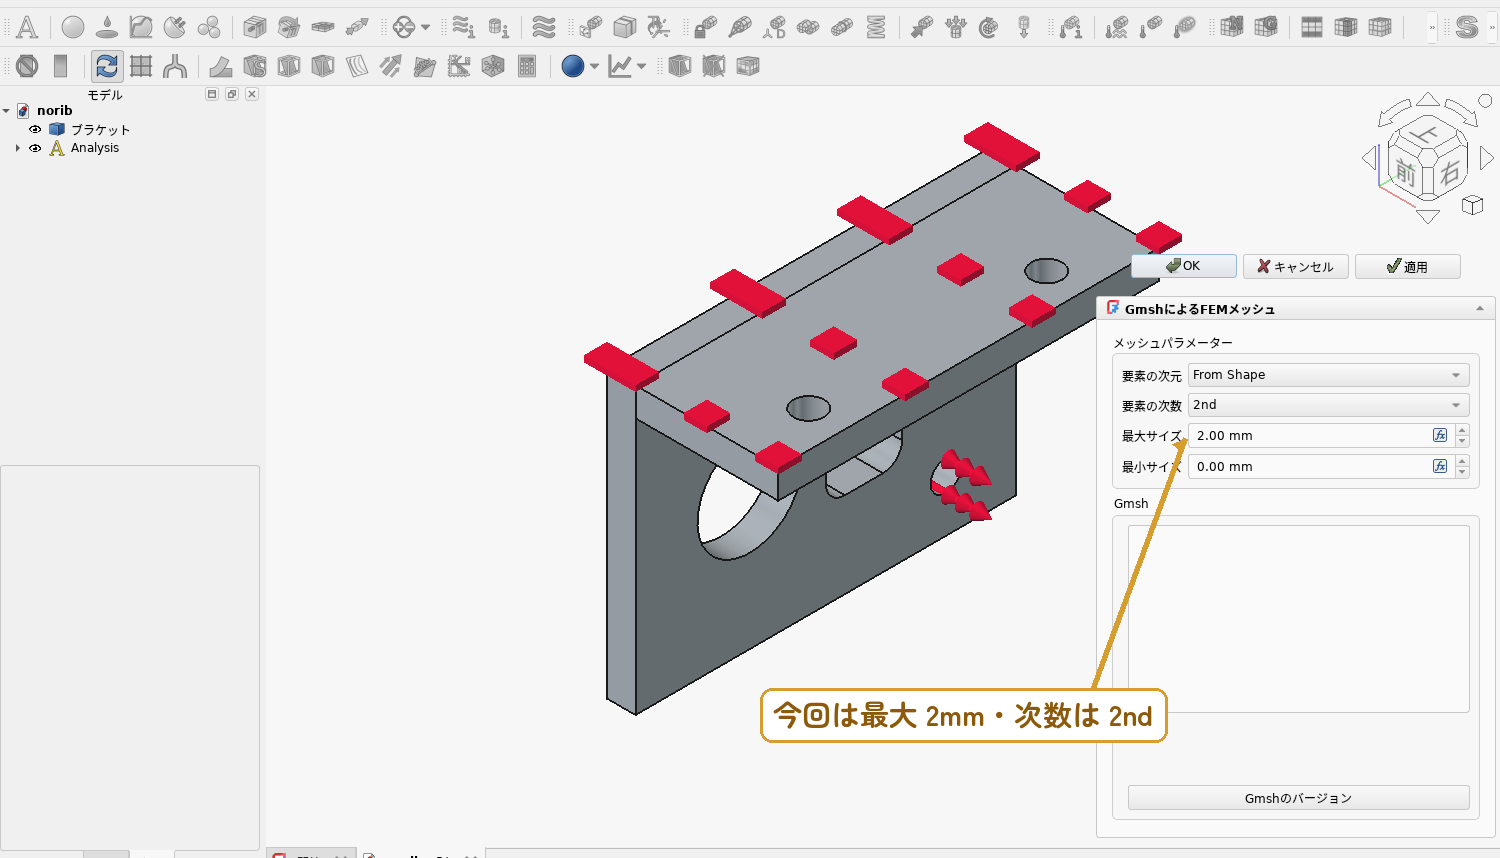Open the material editor spheres icon

tap(209, 27)
